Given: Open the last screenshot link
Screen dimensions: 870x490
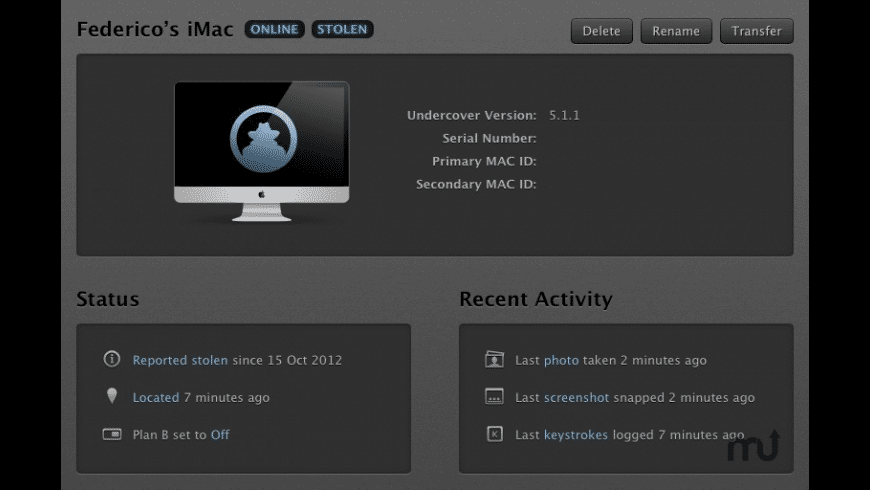Looking at the screenshot, I should tap(576, 397).
